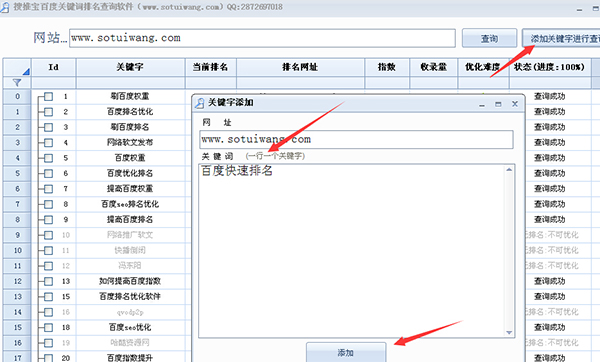Image resolution: width=600 pixels, height=362 pixels.
Task: Sort by the Id column header
Action: point(54,67)
